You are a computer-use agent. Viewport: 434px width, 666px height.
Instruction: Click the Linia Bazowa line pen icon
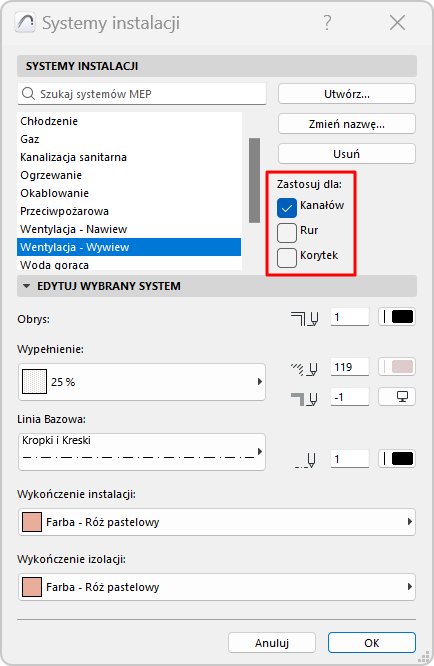(x=305, y=460)
